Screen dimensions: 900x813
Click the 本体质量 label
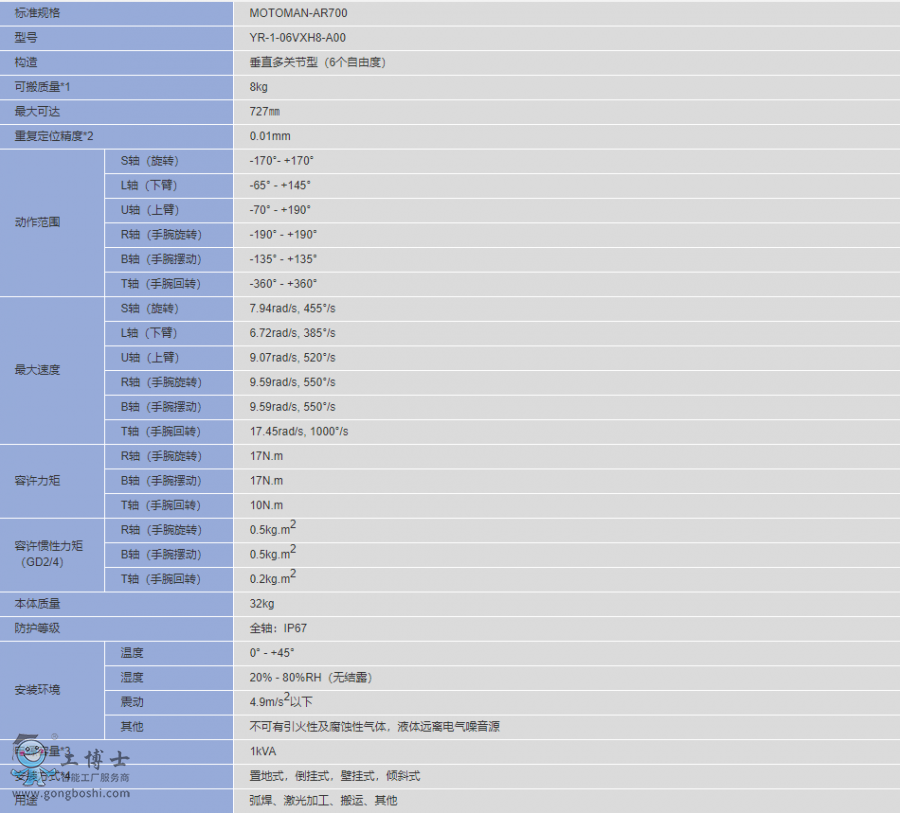(x=37, y=604)
